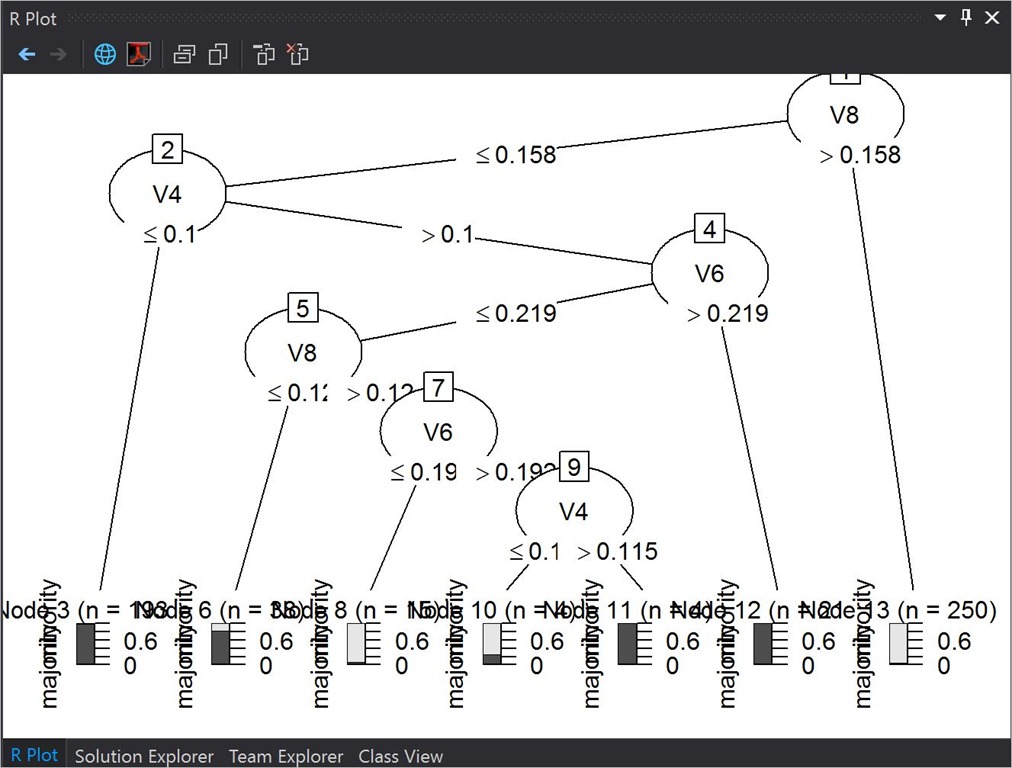The height and width of the screenshot is (768, 1012).
Task: Click the plot icon without red X
Action: [264, 54]
